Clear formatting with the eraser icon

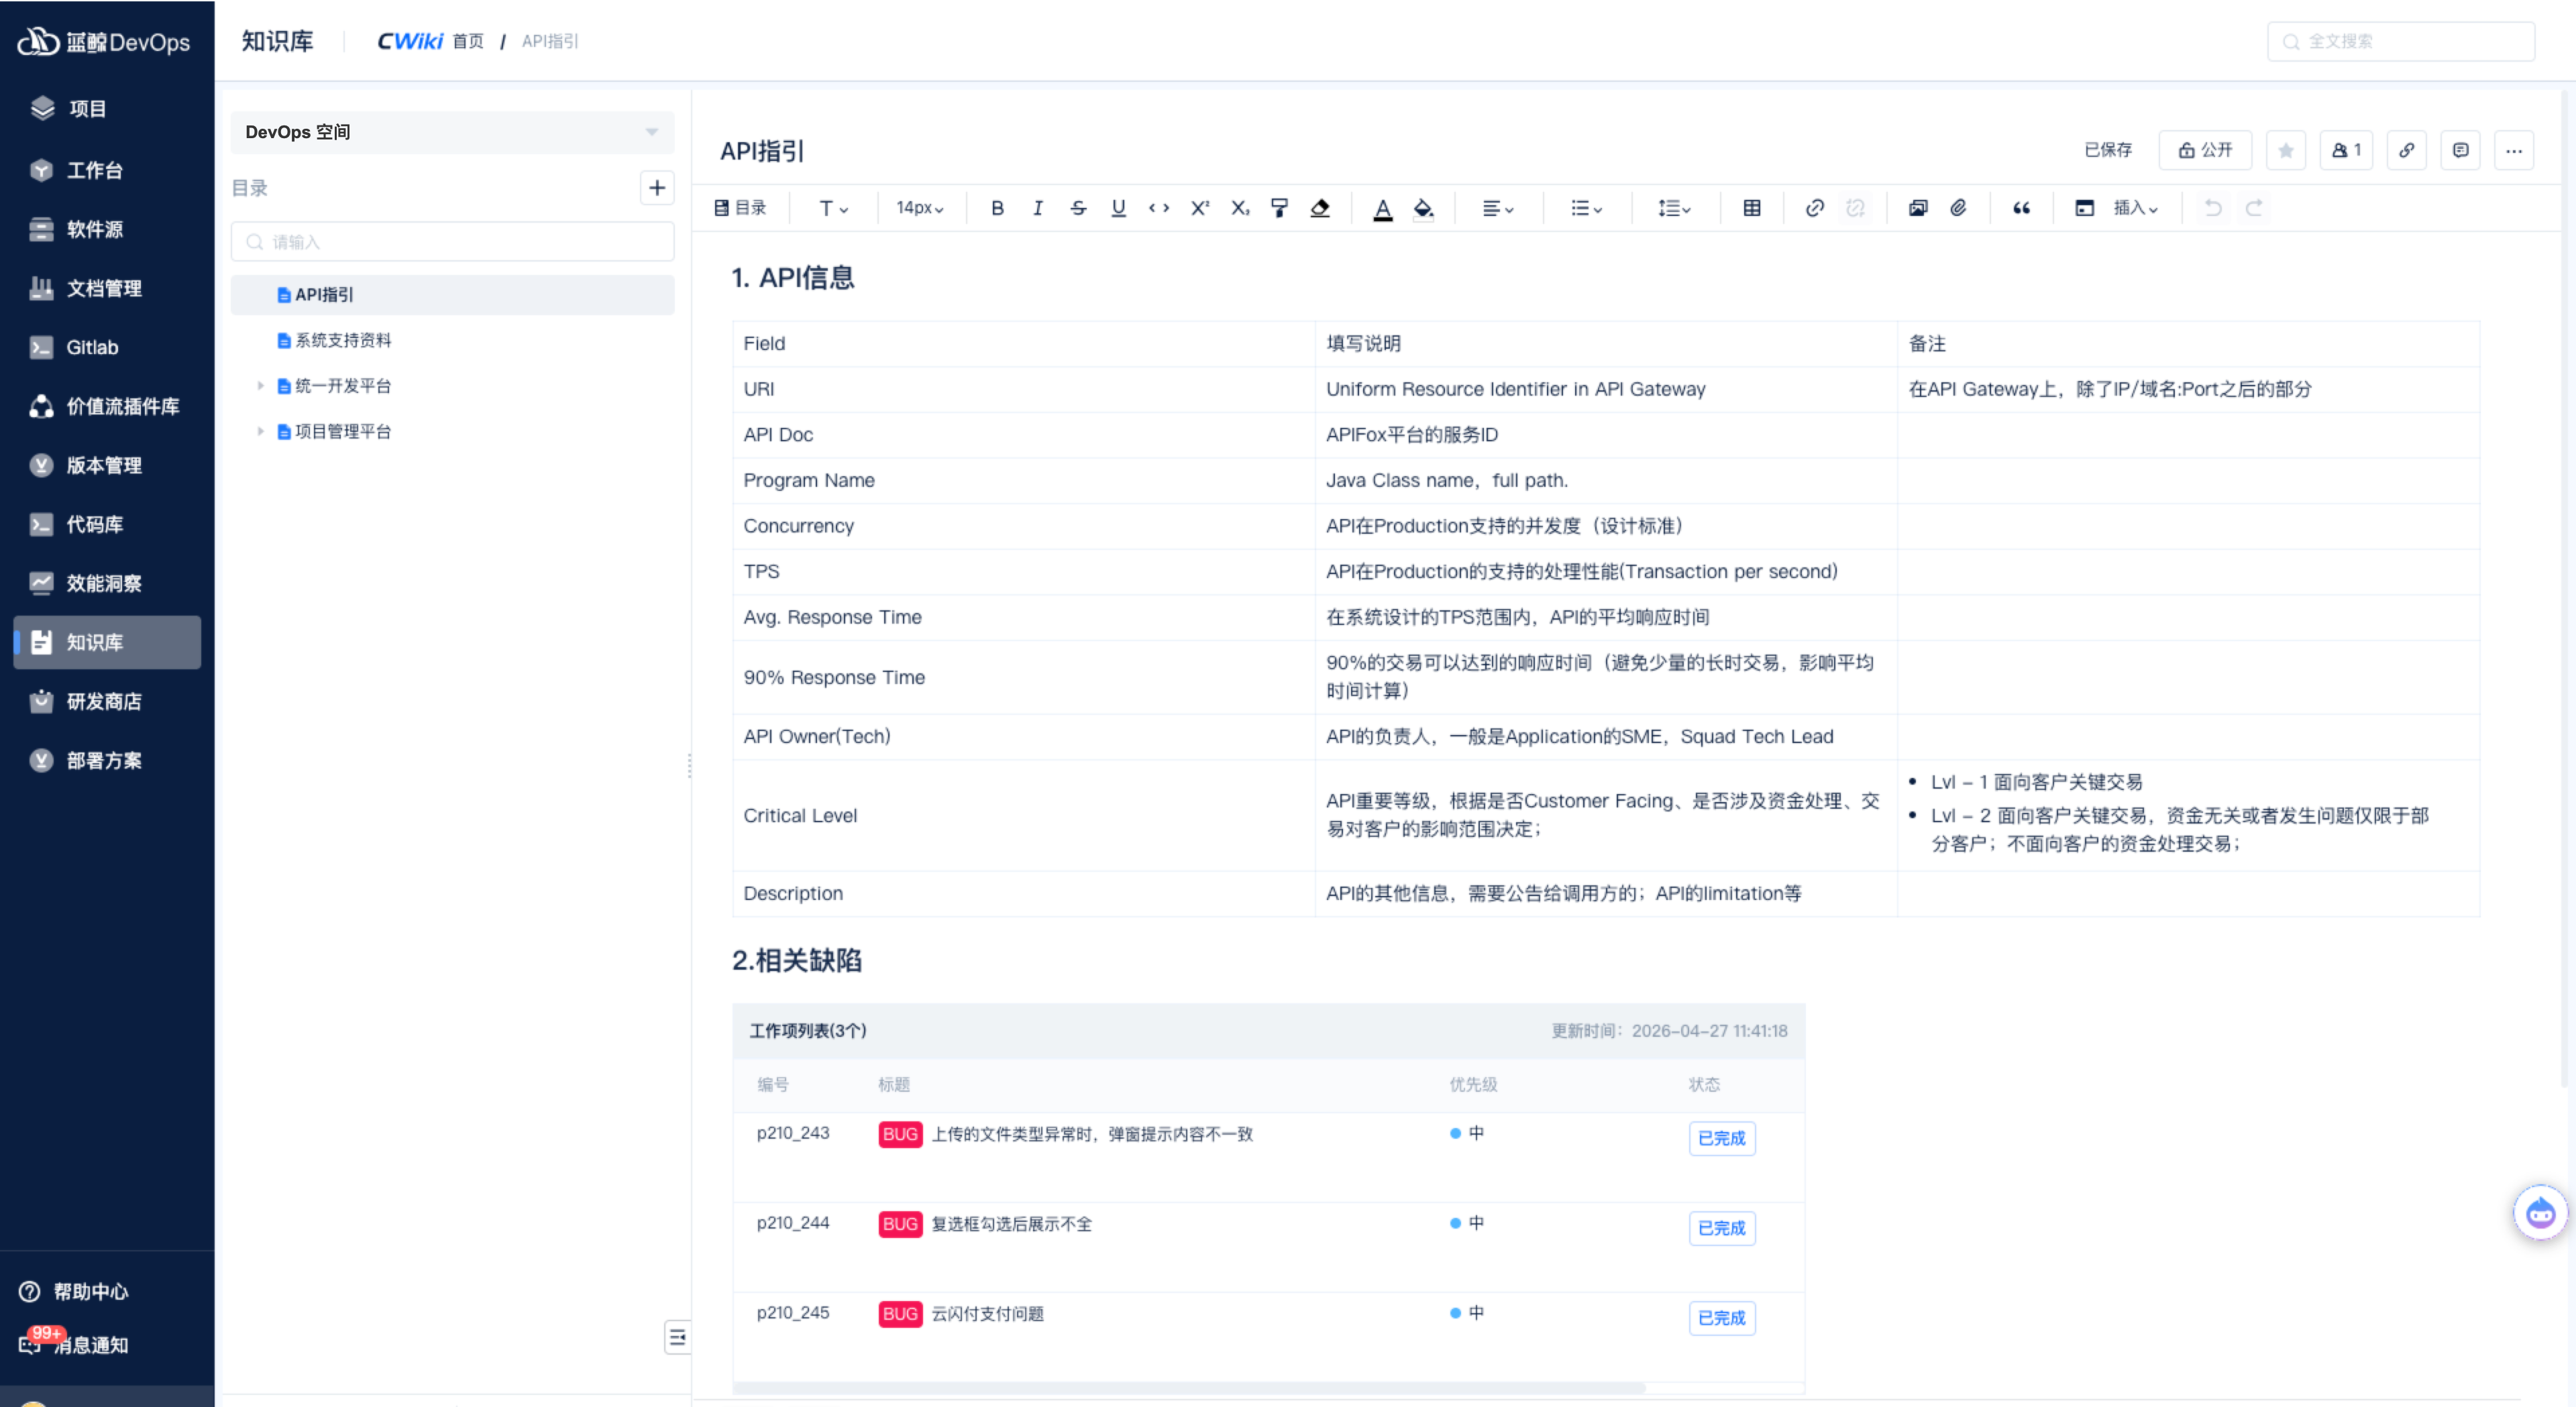point(1320,208)
